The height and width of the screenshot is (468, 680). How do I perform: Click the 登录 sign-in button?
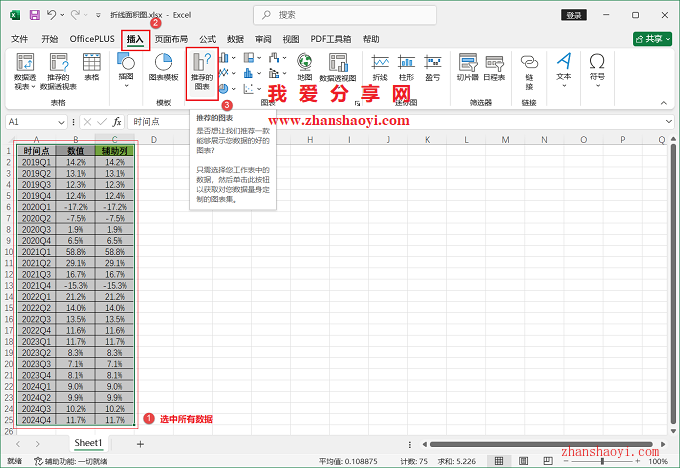tap(574, 15)
